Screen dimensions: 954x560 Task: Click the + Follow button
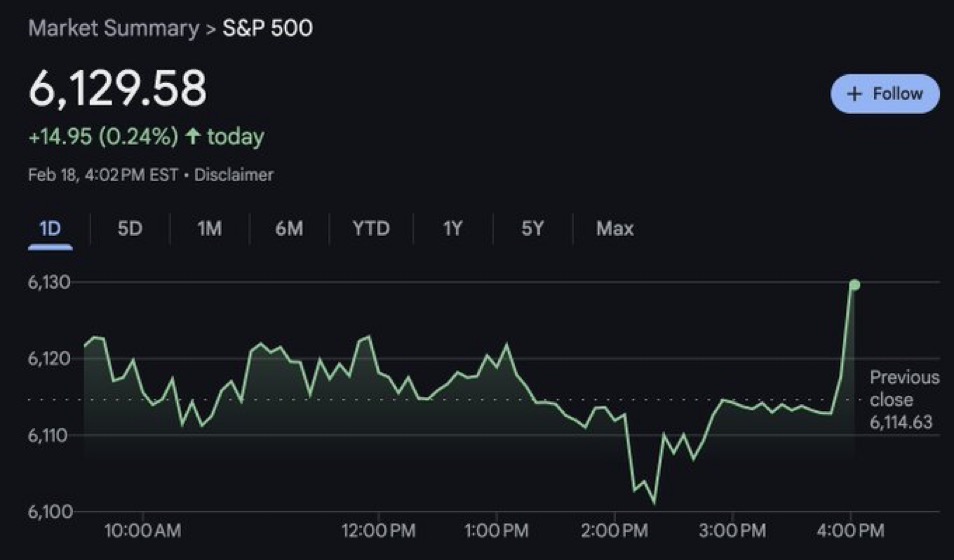coord(885,94)
